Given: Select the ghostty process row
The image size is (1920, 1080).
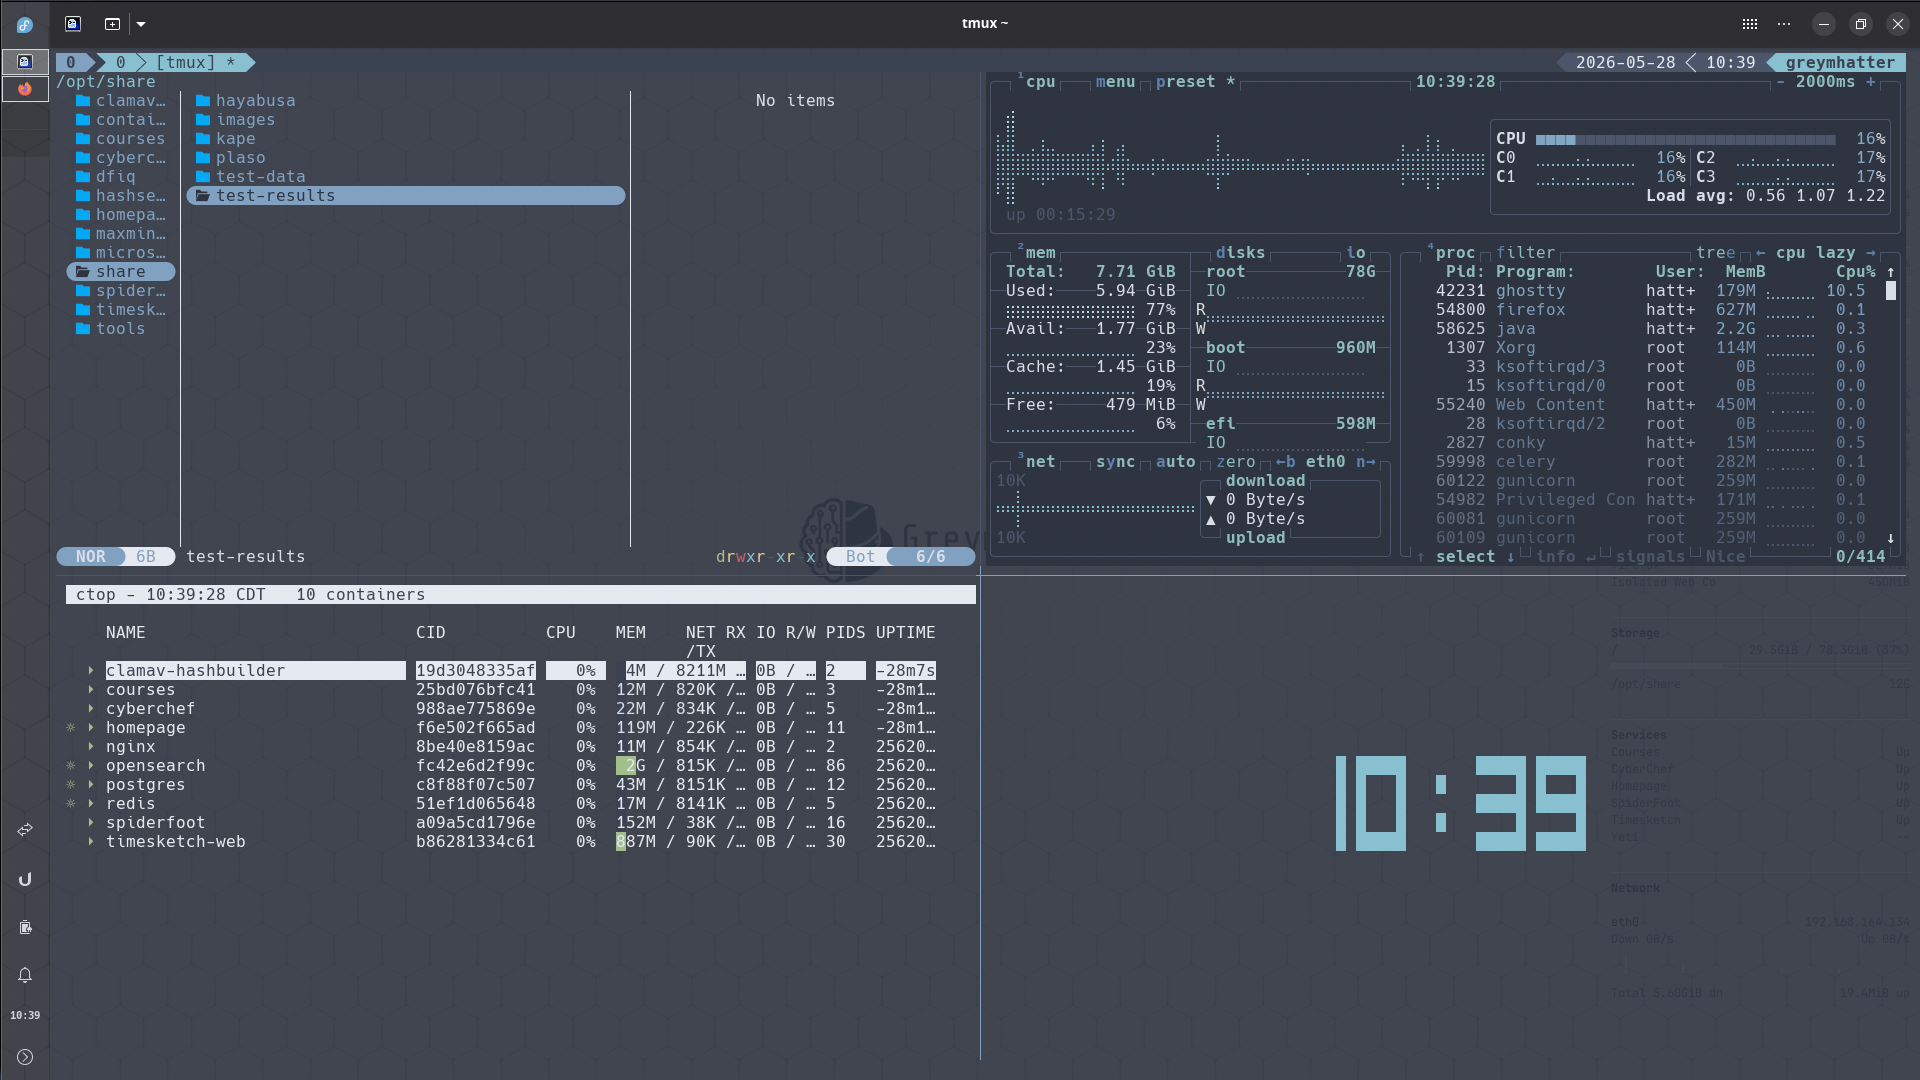Looking at the screenshot, I should [1650, 290].
